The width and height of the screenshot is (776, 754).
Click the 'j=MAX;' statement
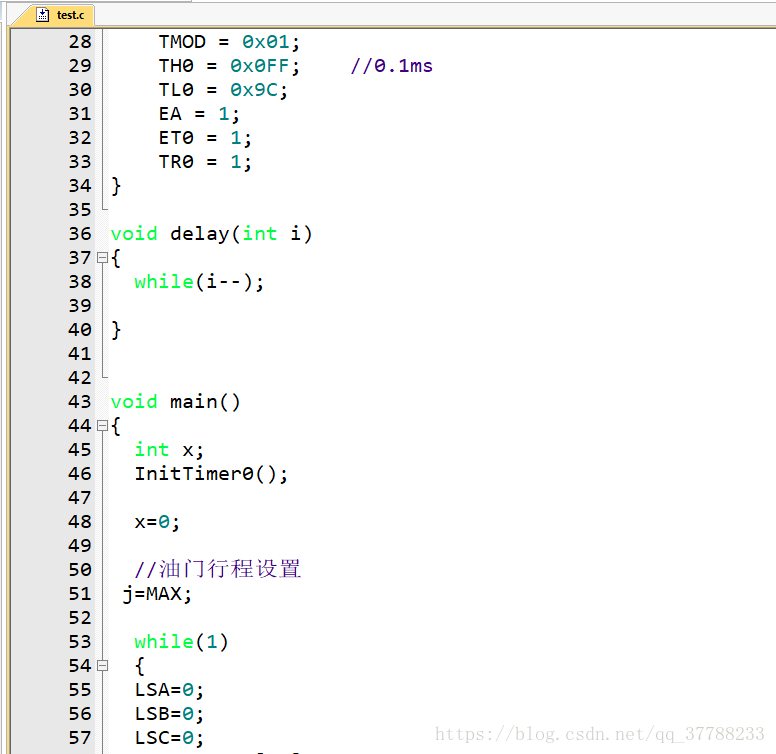tap(157, 594)
